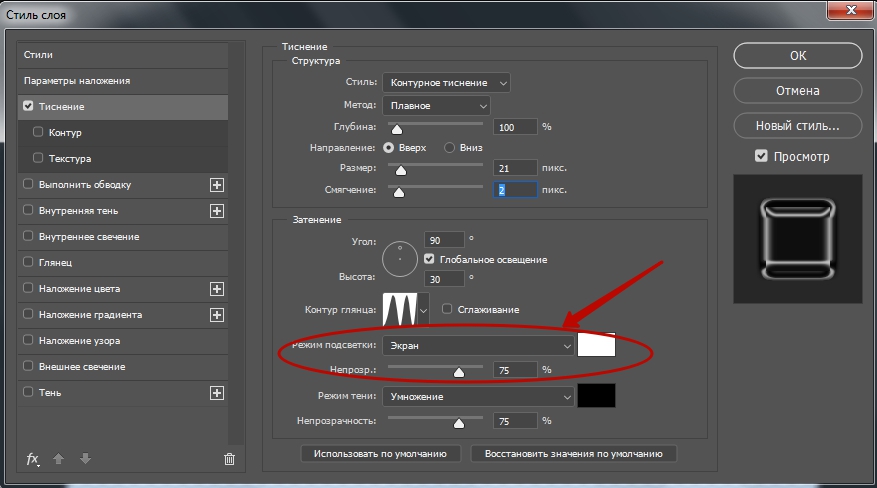Click the shadow opacity field showing 75
877x488 pixels.
(515, 421)
